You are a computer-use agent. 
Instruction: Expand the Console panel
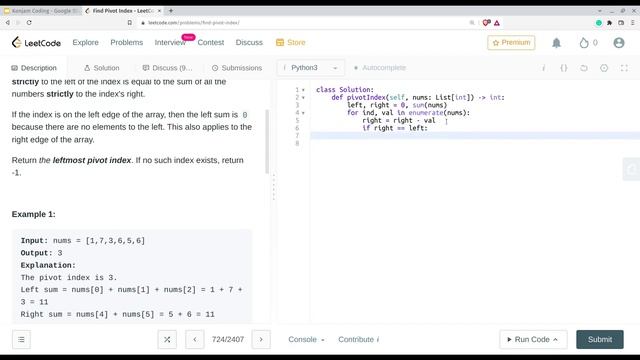click(x=306, y=339)
